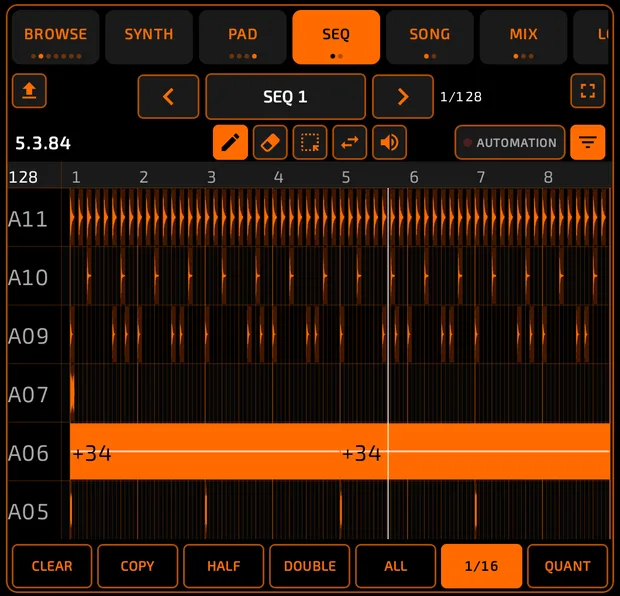Click the COPY button
This screenshot has width=620, height=596.
(x=138, y=566)
